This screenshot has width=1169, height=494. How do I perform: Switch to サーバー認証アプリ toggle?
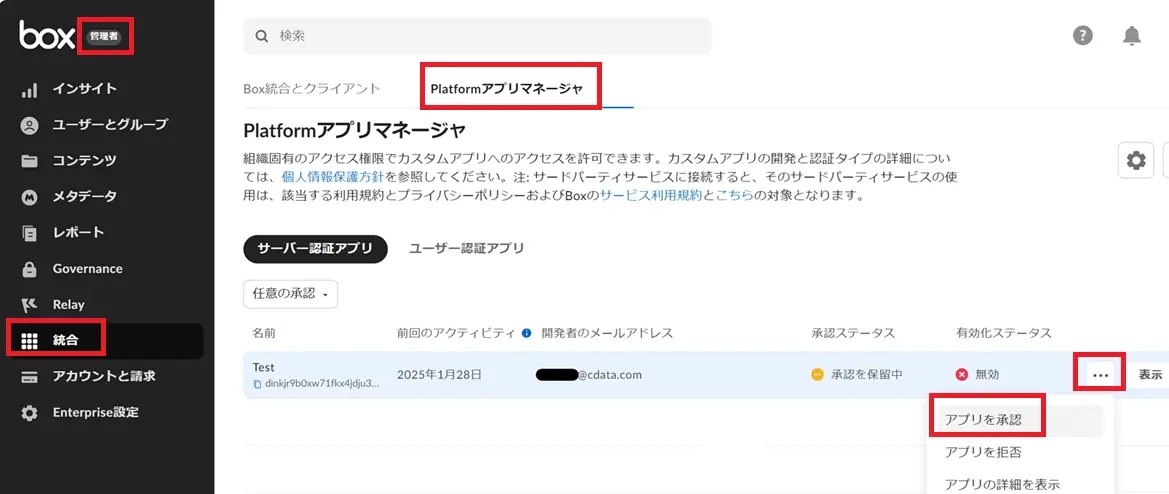click(x=315, y=248)
